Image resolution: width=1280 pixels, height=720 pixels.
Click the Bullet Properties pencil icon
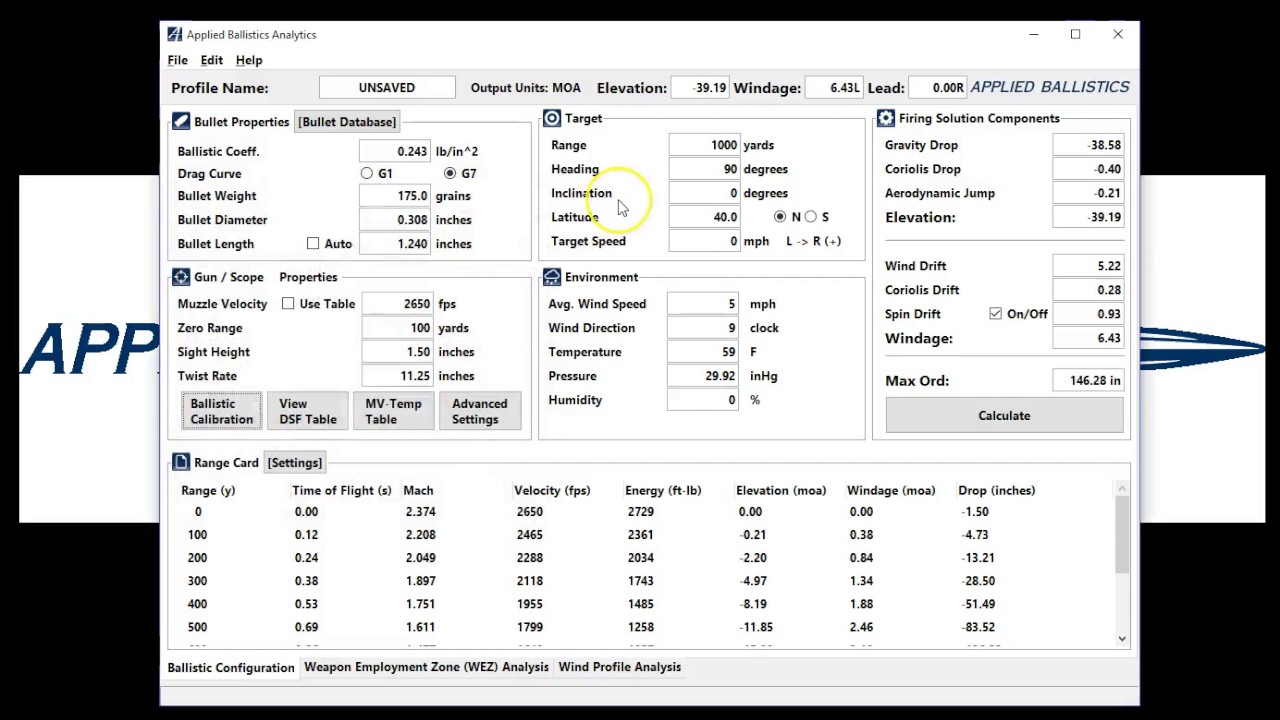click(181, 121)
